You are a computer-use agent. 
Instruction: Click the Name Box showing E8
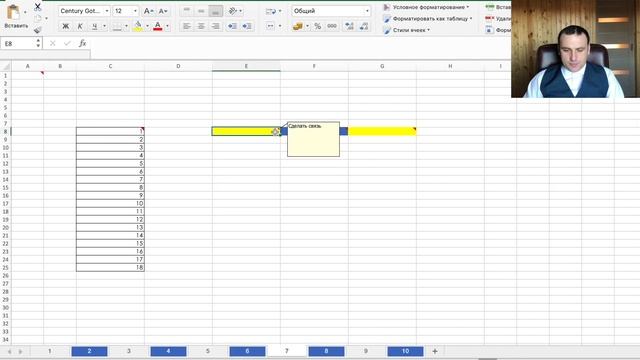tap(18, 43)
